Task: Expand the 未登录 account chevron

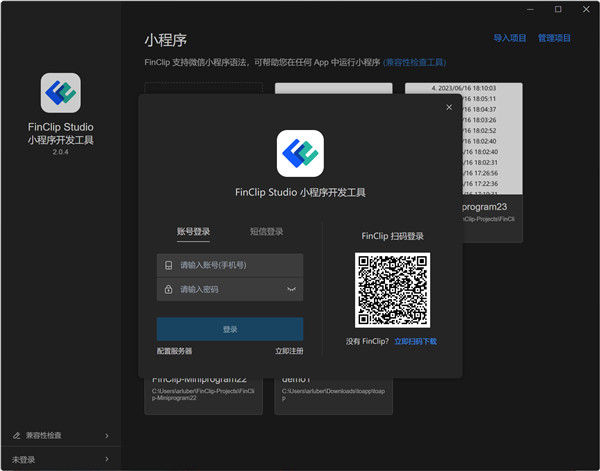Action: click(x=107, y=459)
